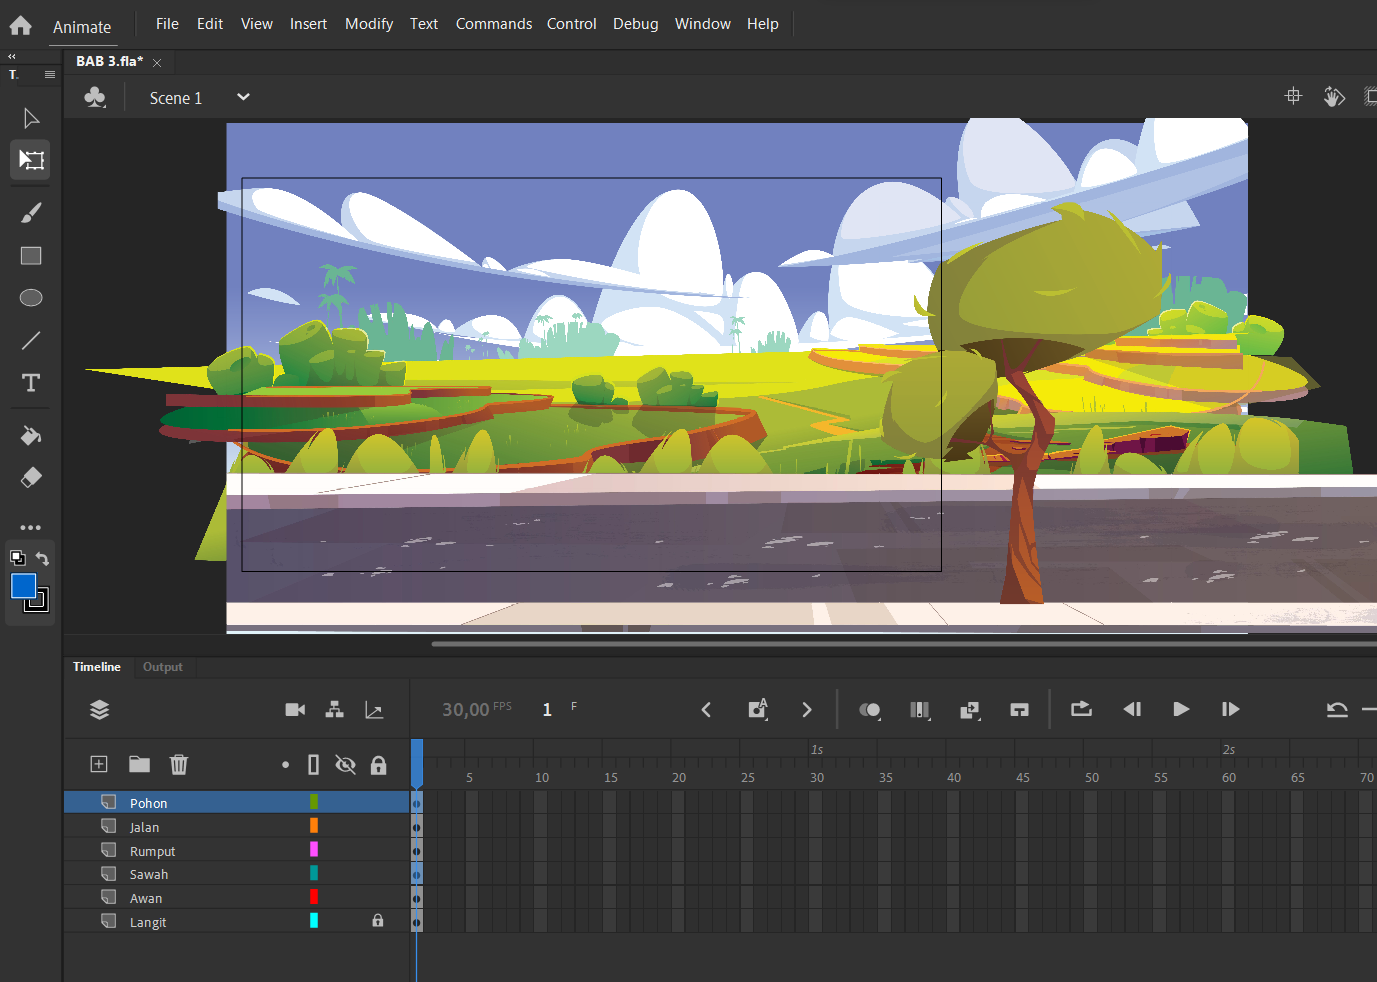Image resolution: width=1377 pixels, height=982 pixels.
Task: Open the Scene 1 dropdown
Action: tap(243, 97)
